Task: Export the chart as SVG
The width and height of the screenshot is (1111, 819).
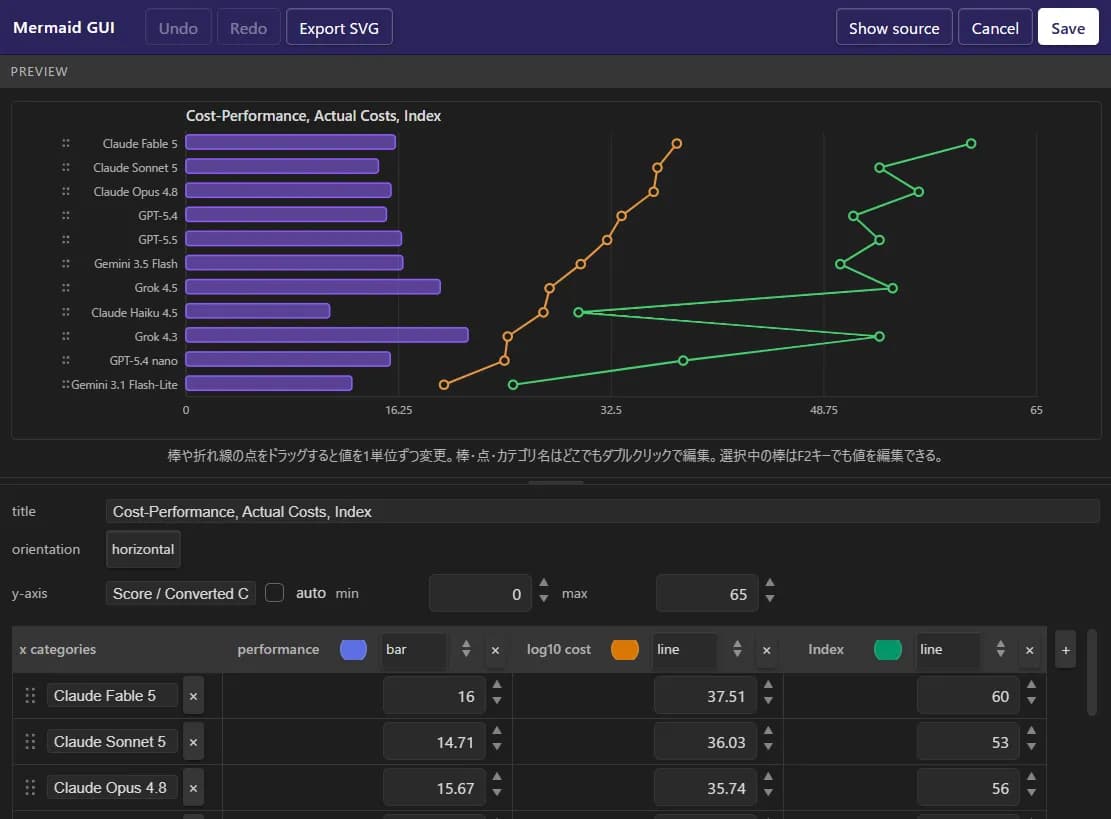Action: click(x=339, y=28)
